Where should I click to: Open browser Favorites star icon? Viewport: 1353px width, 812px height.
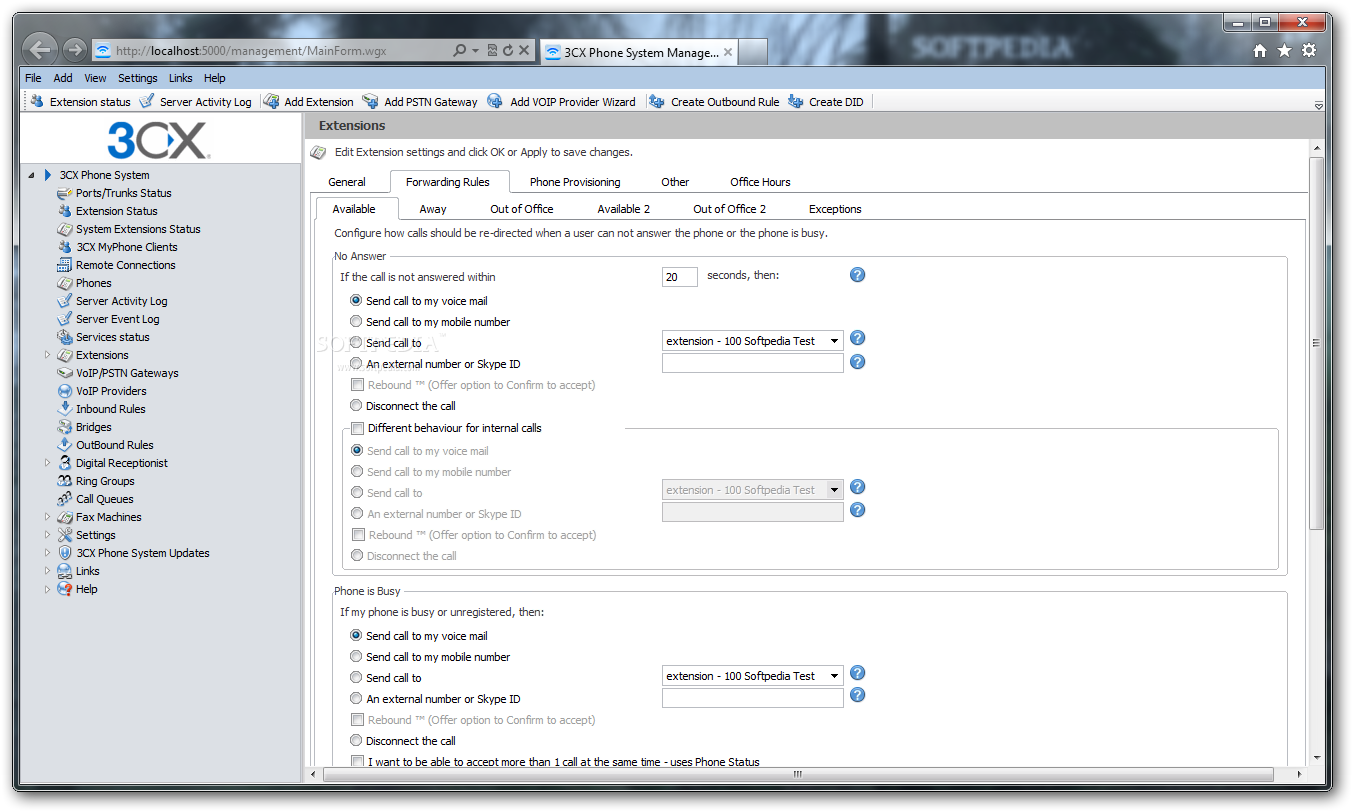1284,51
